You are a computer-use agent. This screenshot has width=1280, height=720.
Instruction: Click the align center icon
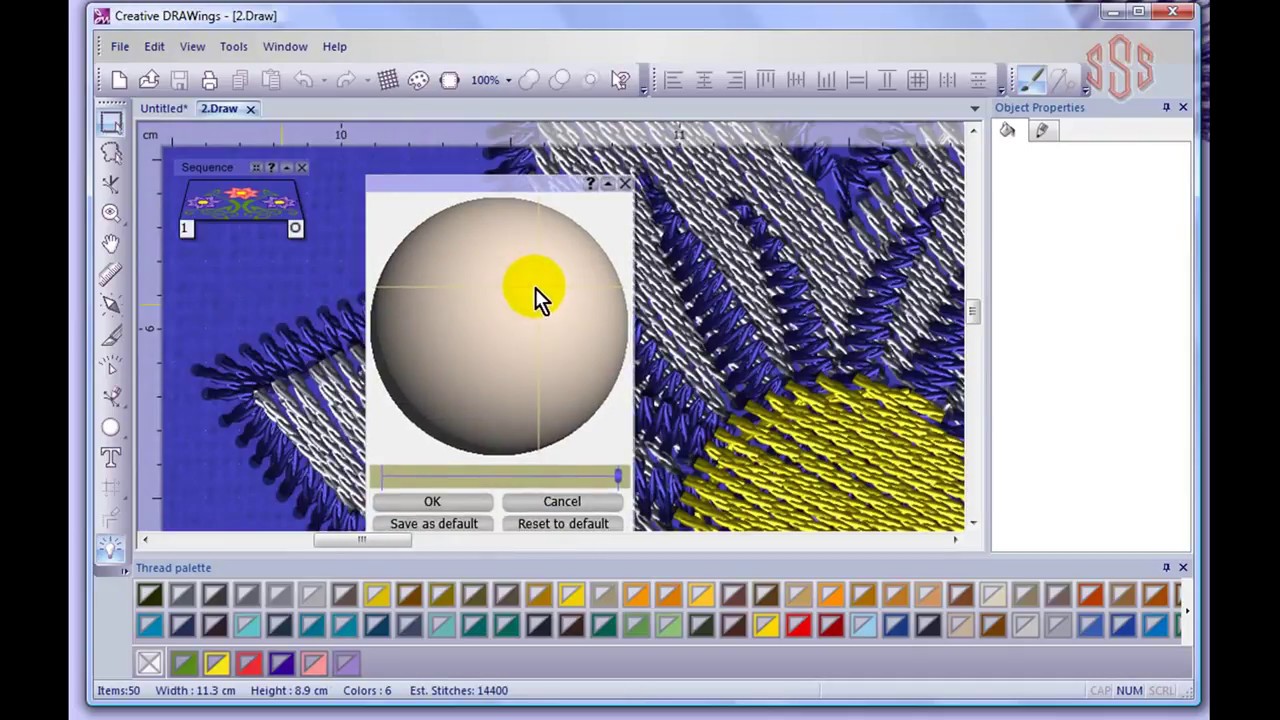(704, 80)
